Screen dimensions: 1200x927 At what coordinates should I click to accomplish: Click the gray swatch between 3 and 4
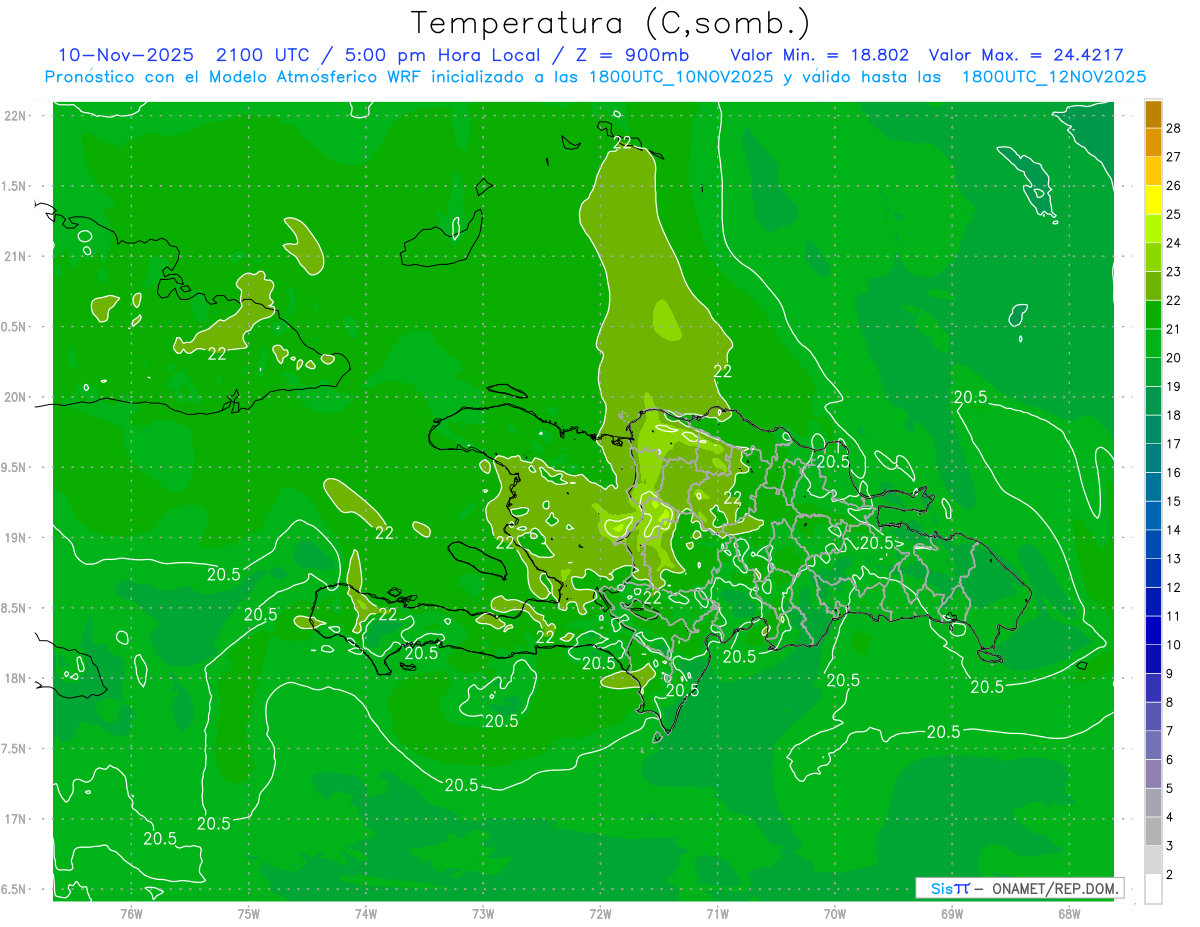(1153, 832)
